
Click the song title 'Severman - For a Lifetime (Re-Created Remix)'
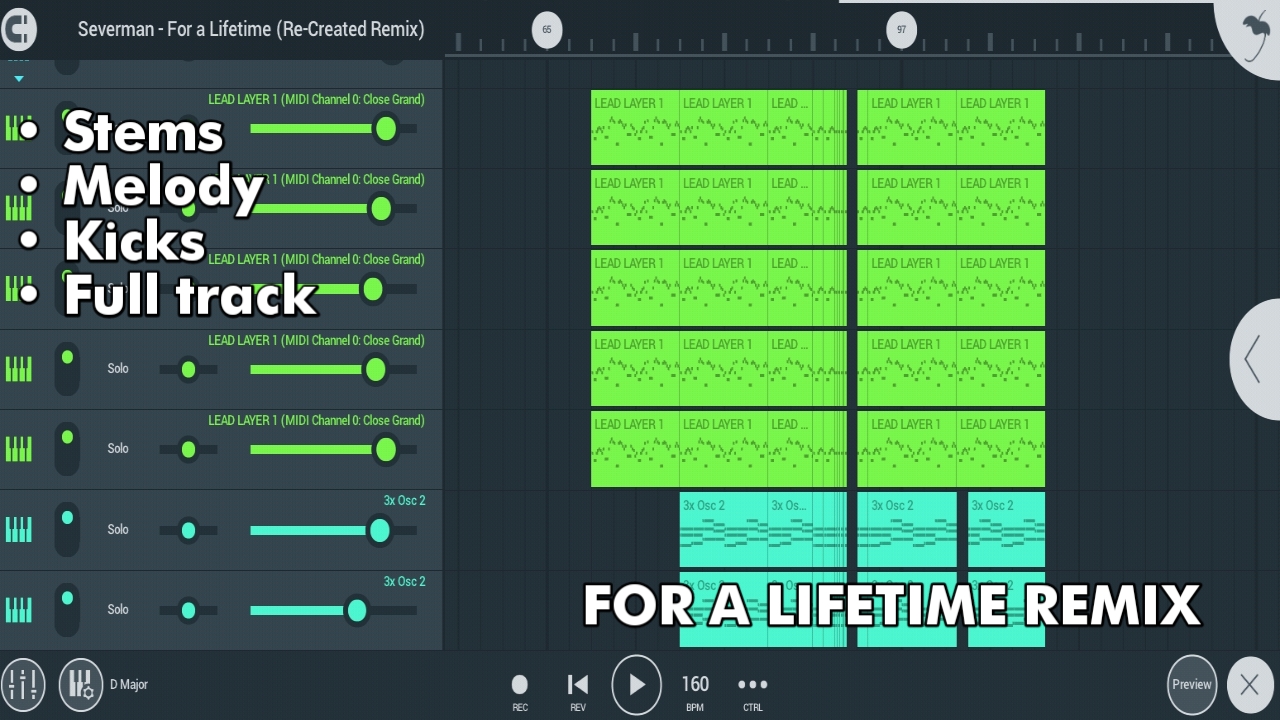point(251,29)
